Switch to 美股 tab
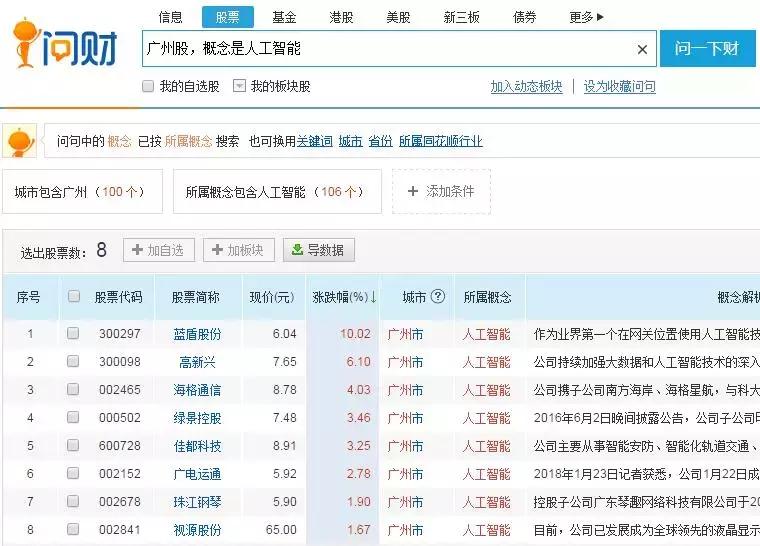Viewport: 760px width, 546px height. (x=398, y=17)
